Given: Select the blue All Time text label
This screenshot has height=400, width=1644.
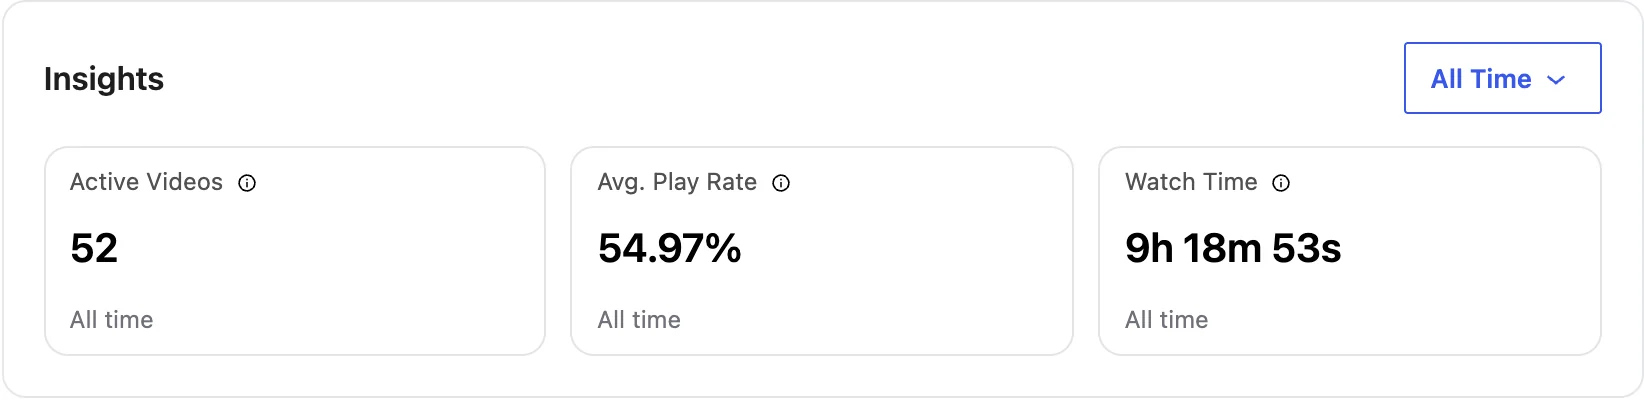Looking at the screenshot, I should pos(1481,79).
